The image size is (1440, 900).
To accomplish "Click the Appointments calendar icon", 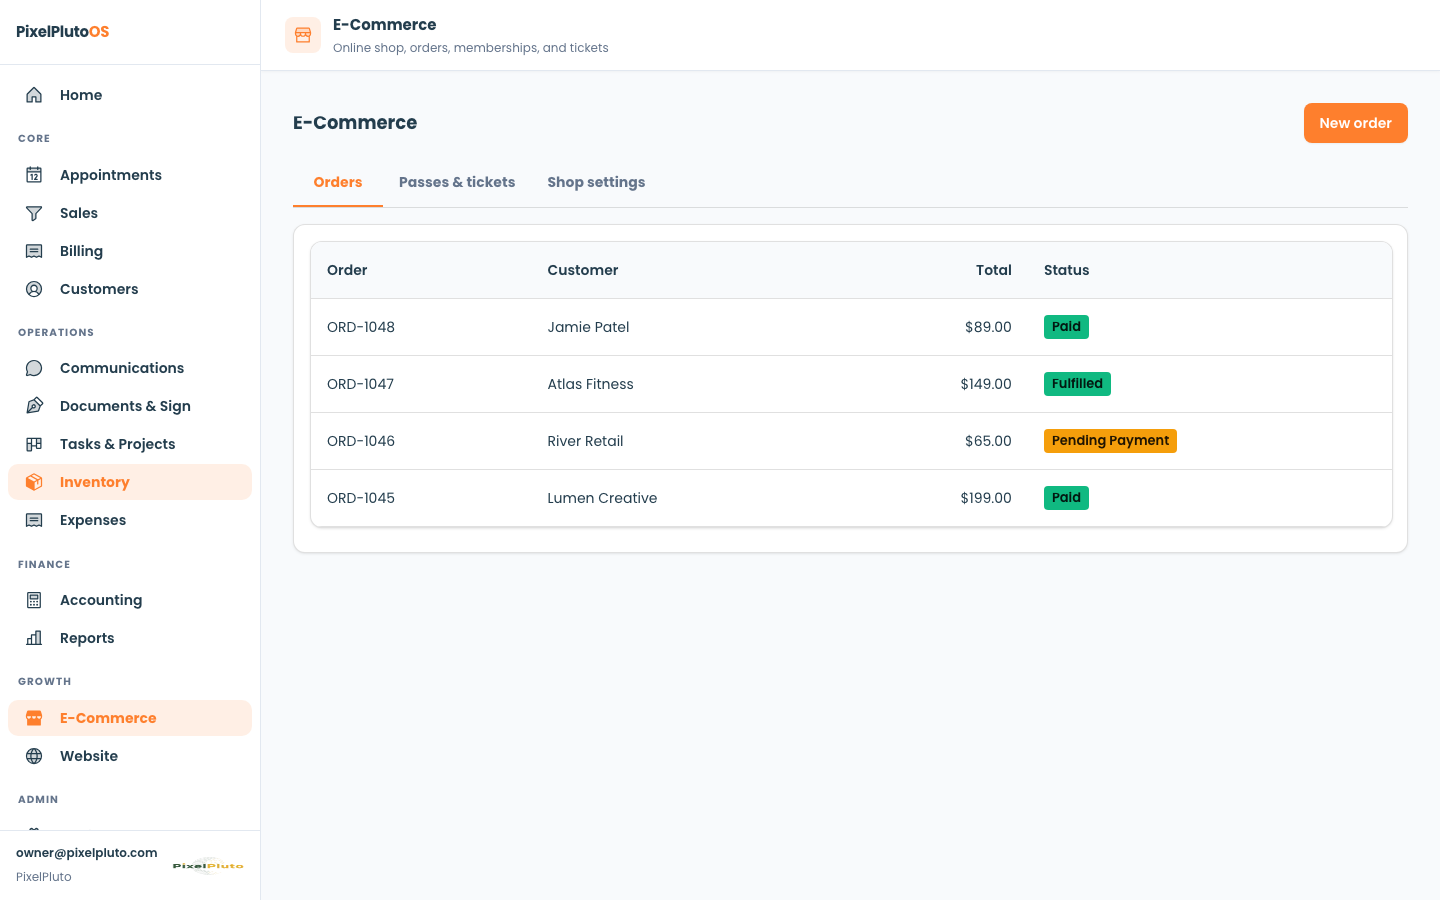I will coord(34,175).
